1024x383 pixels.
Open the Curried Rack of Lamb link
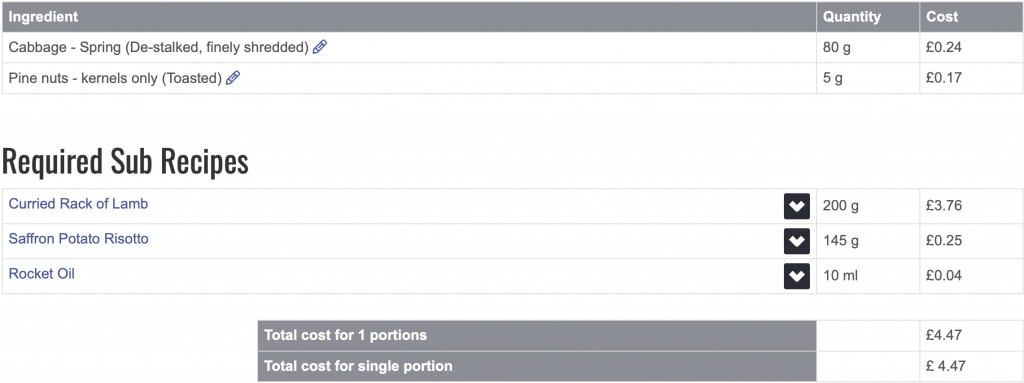(78, 204)
